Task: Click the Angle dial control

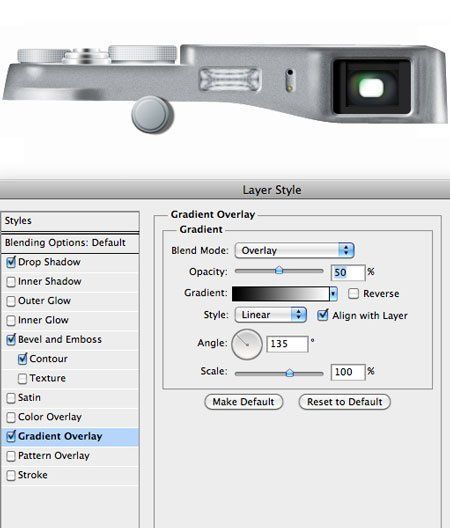Action: [x=247, y=344]
